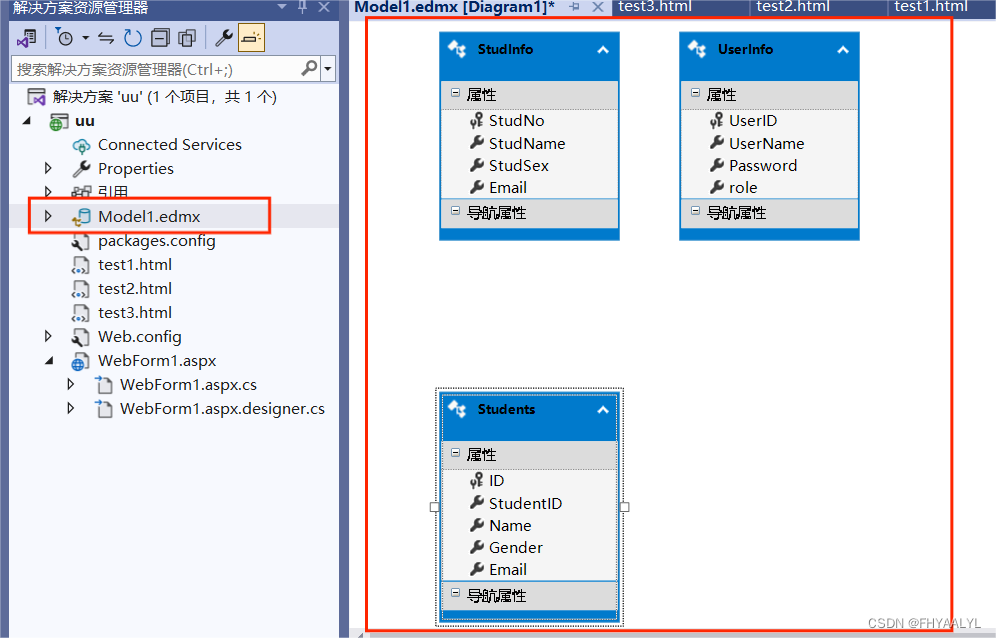Collapse 导航属性 section in Students entity
Screen dimensions: 996x638
coord(455,593)
